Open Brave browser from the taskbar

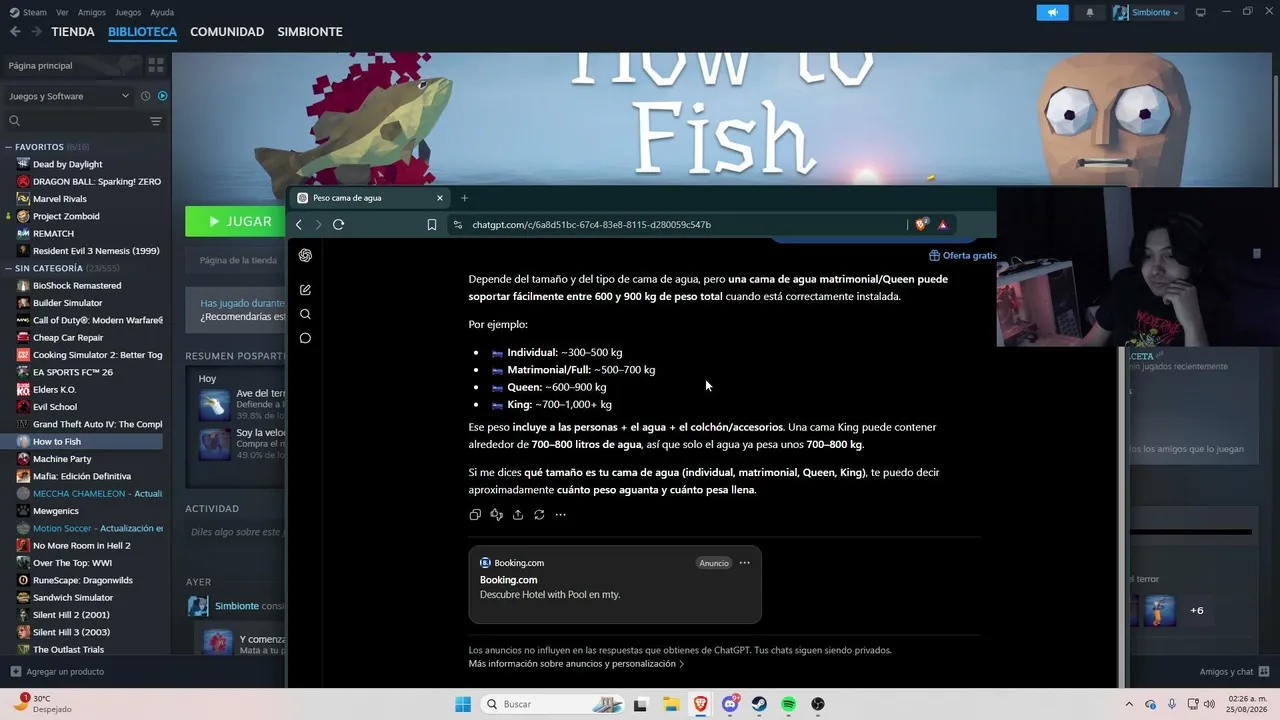coord(701,704)
